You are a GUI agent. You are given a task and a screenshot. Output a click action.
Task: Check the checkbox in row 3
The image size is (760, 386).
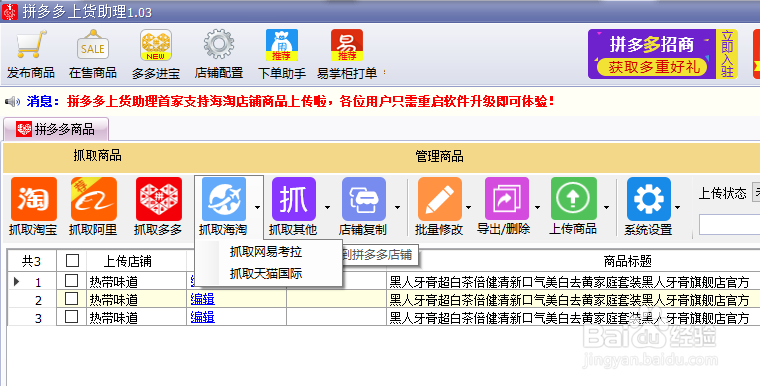pos(72,317)
